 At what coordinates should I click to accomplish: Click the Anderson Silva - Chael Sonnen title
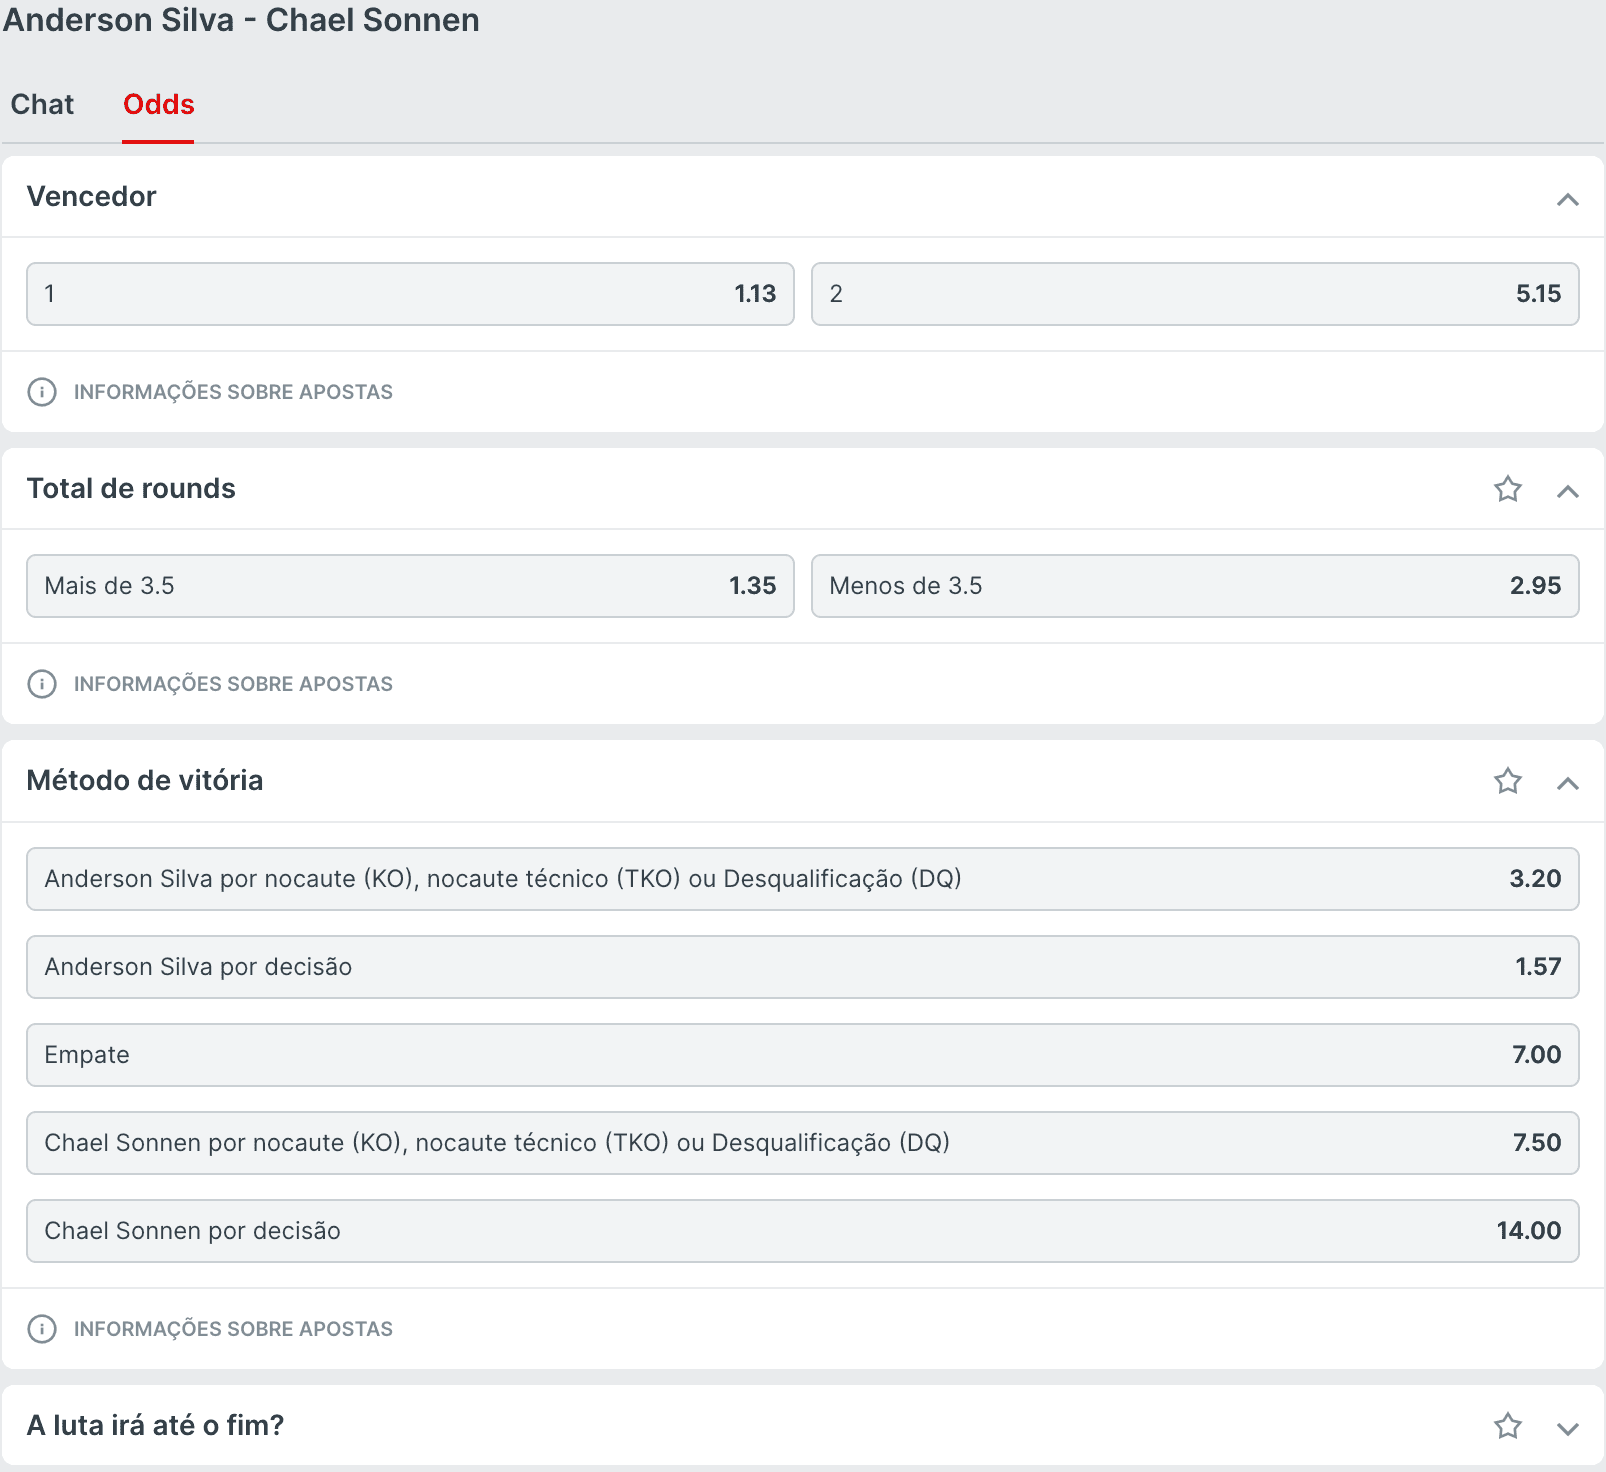(241, 20)
